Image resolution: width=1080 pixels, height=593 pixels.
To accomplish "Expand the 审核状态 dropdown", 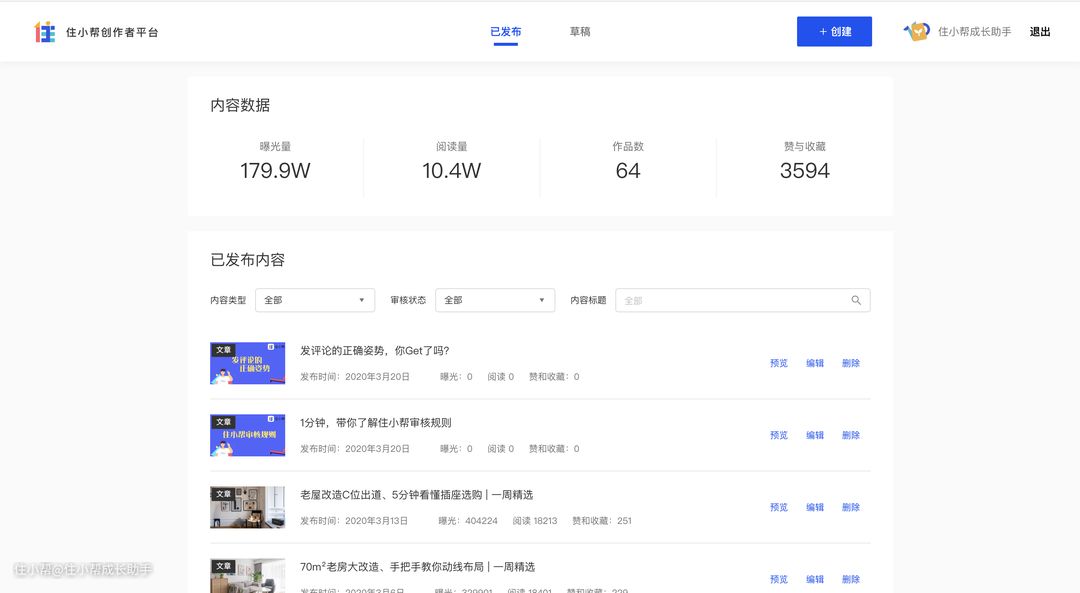I will pos(495,300).
